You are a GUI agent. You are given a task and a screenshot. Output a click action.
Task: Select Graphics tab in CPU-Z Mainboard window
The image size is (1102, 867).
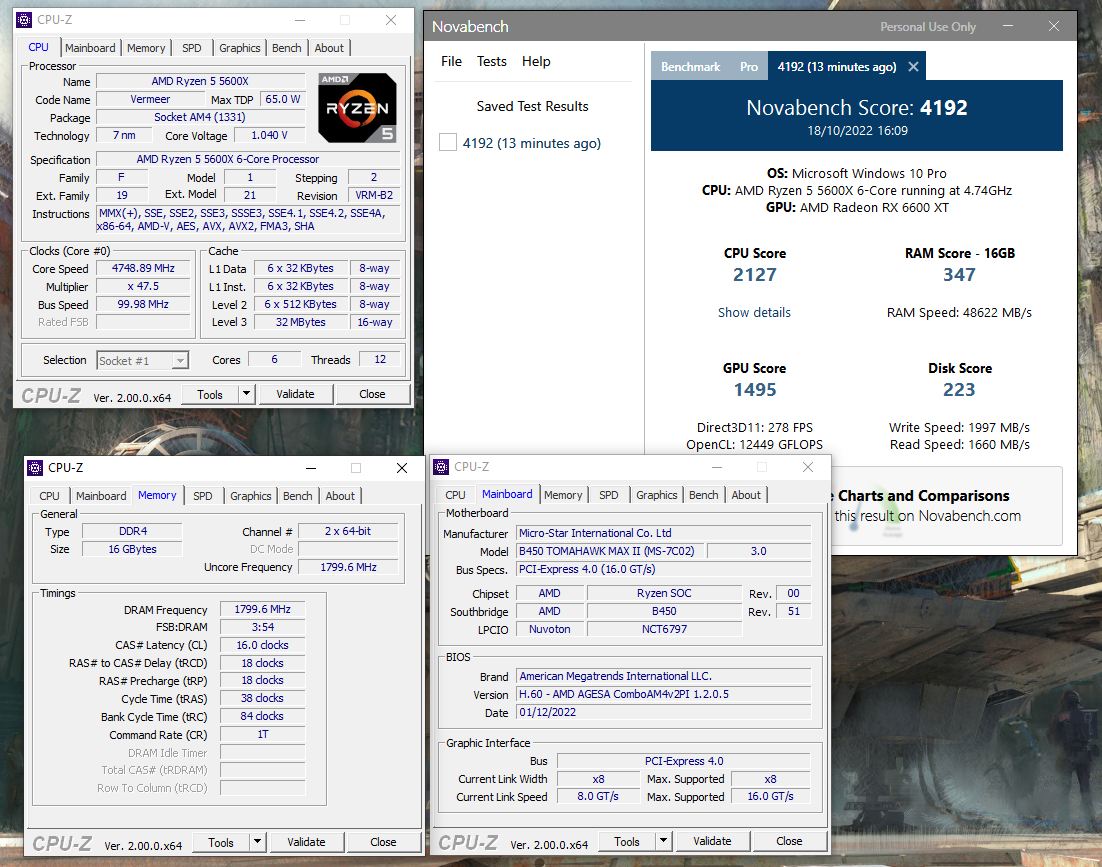pyautogui.click(x=656, y=495)
